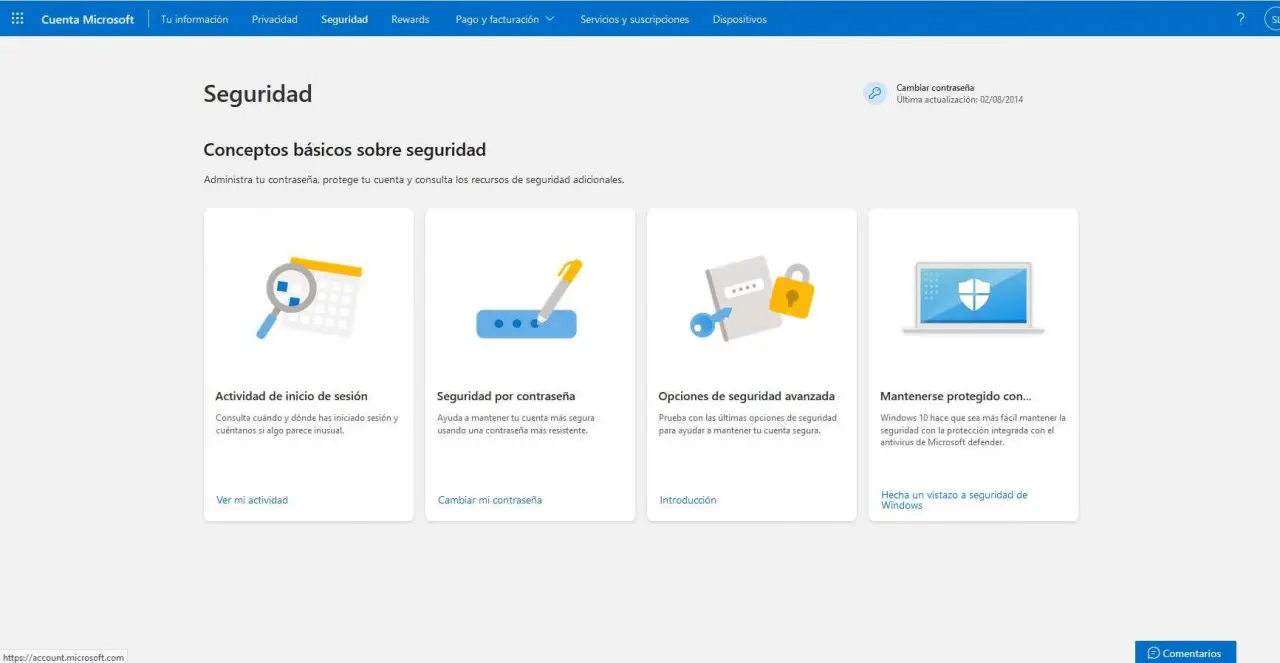Click the Cuenta Microsoft home title
The width and height of the screenshot is (1280, 663).
coord(87,19)
